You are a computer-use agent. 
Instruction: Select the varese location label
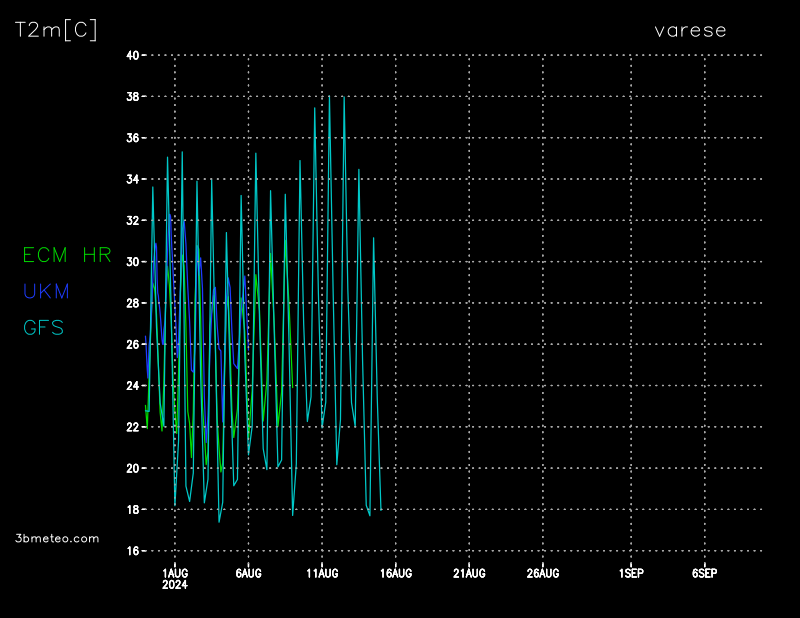tap(690, 30)
